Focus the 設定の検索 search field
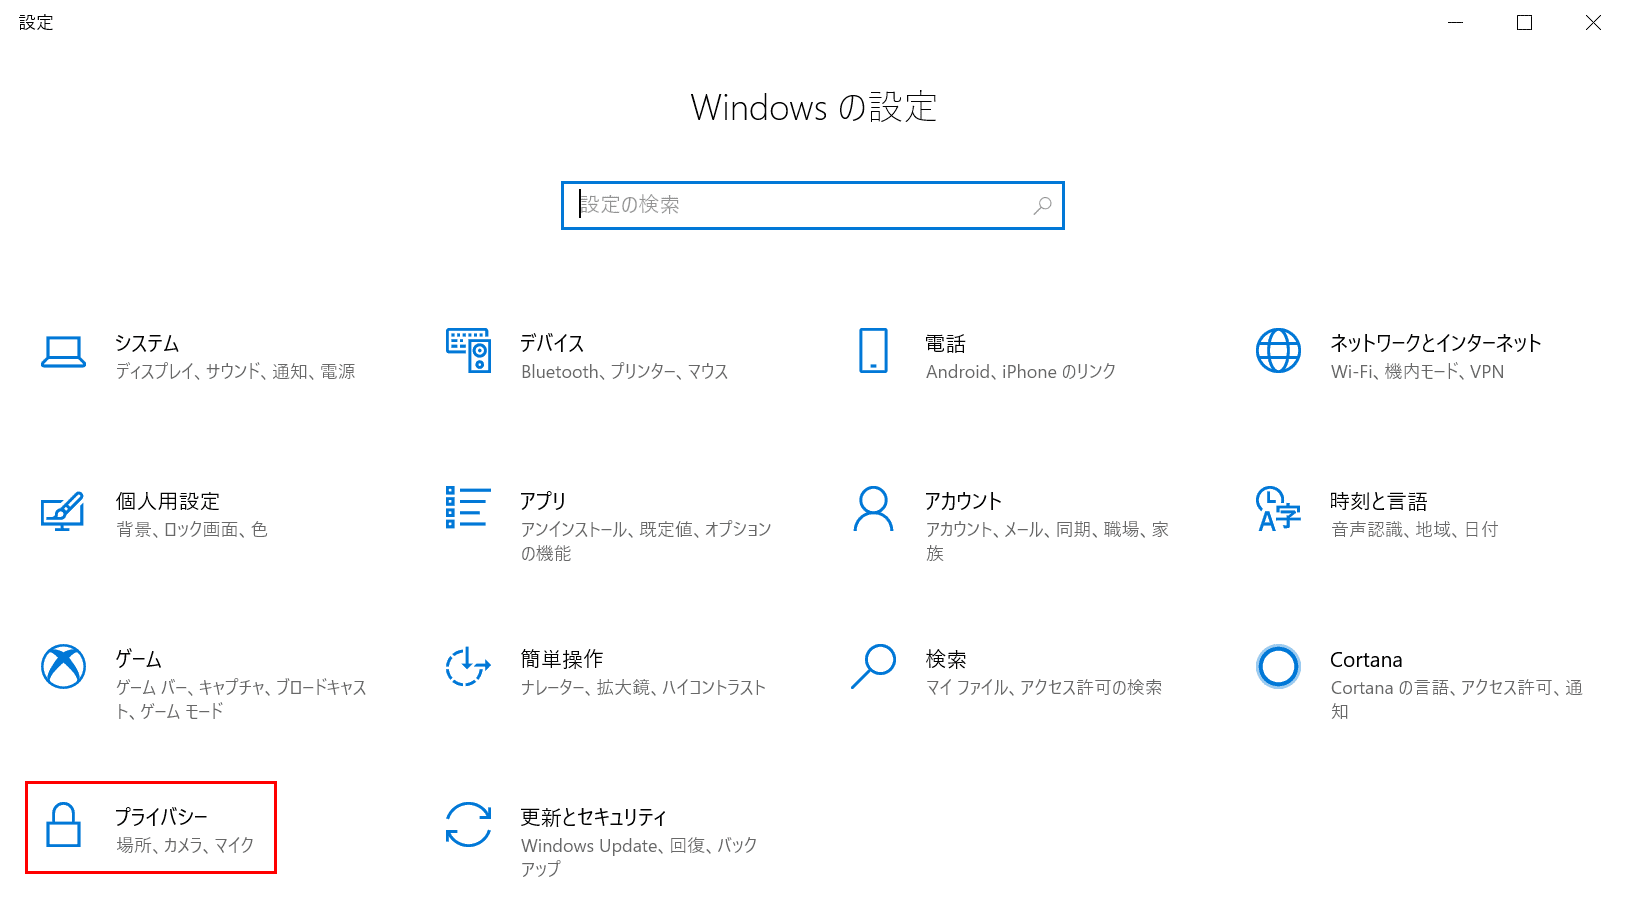Screen dimensions: 1626x924 pyautogui.click(x=812, y=205)
